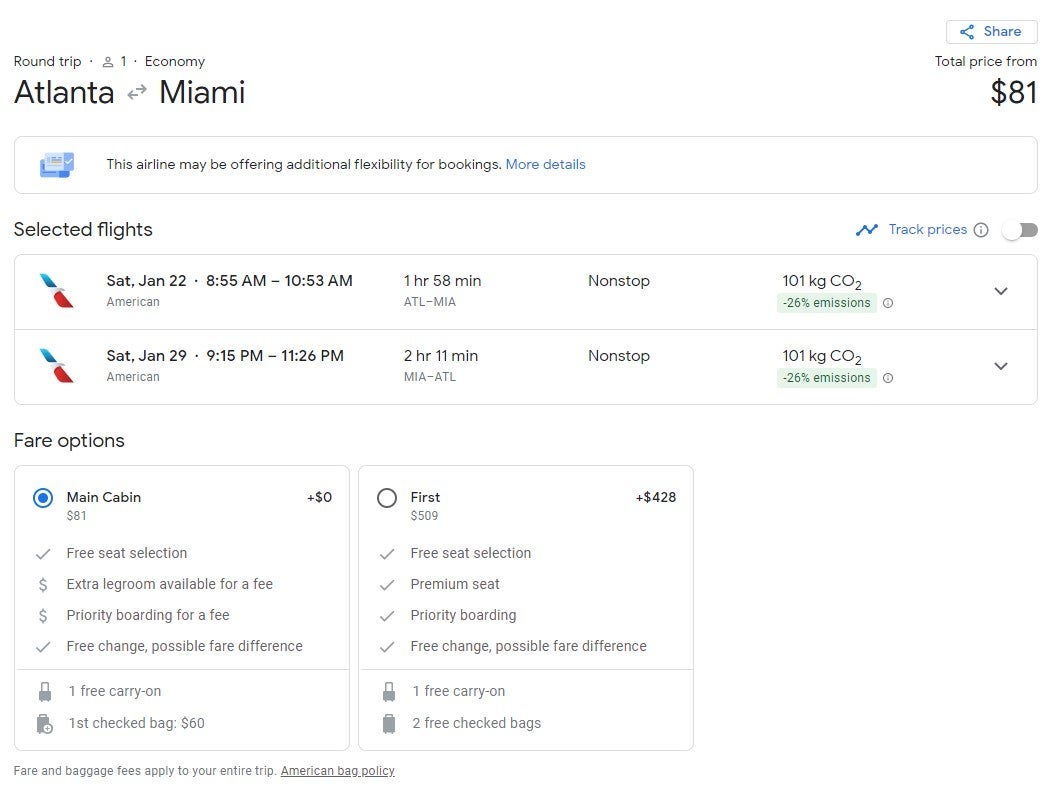Click the carry-on icon in First fare
The height and width of the screenshot is (787, 1051).
(388, 692)
